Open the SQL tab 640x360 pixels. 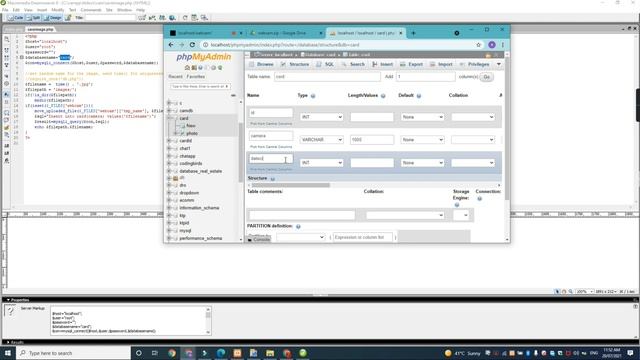(325, 64)
